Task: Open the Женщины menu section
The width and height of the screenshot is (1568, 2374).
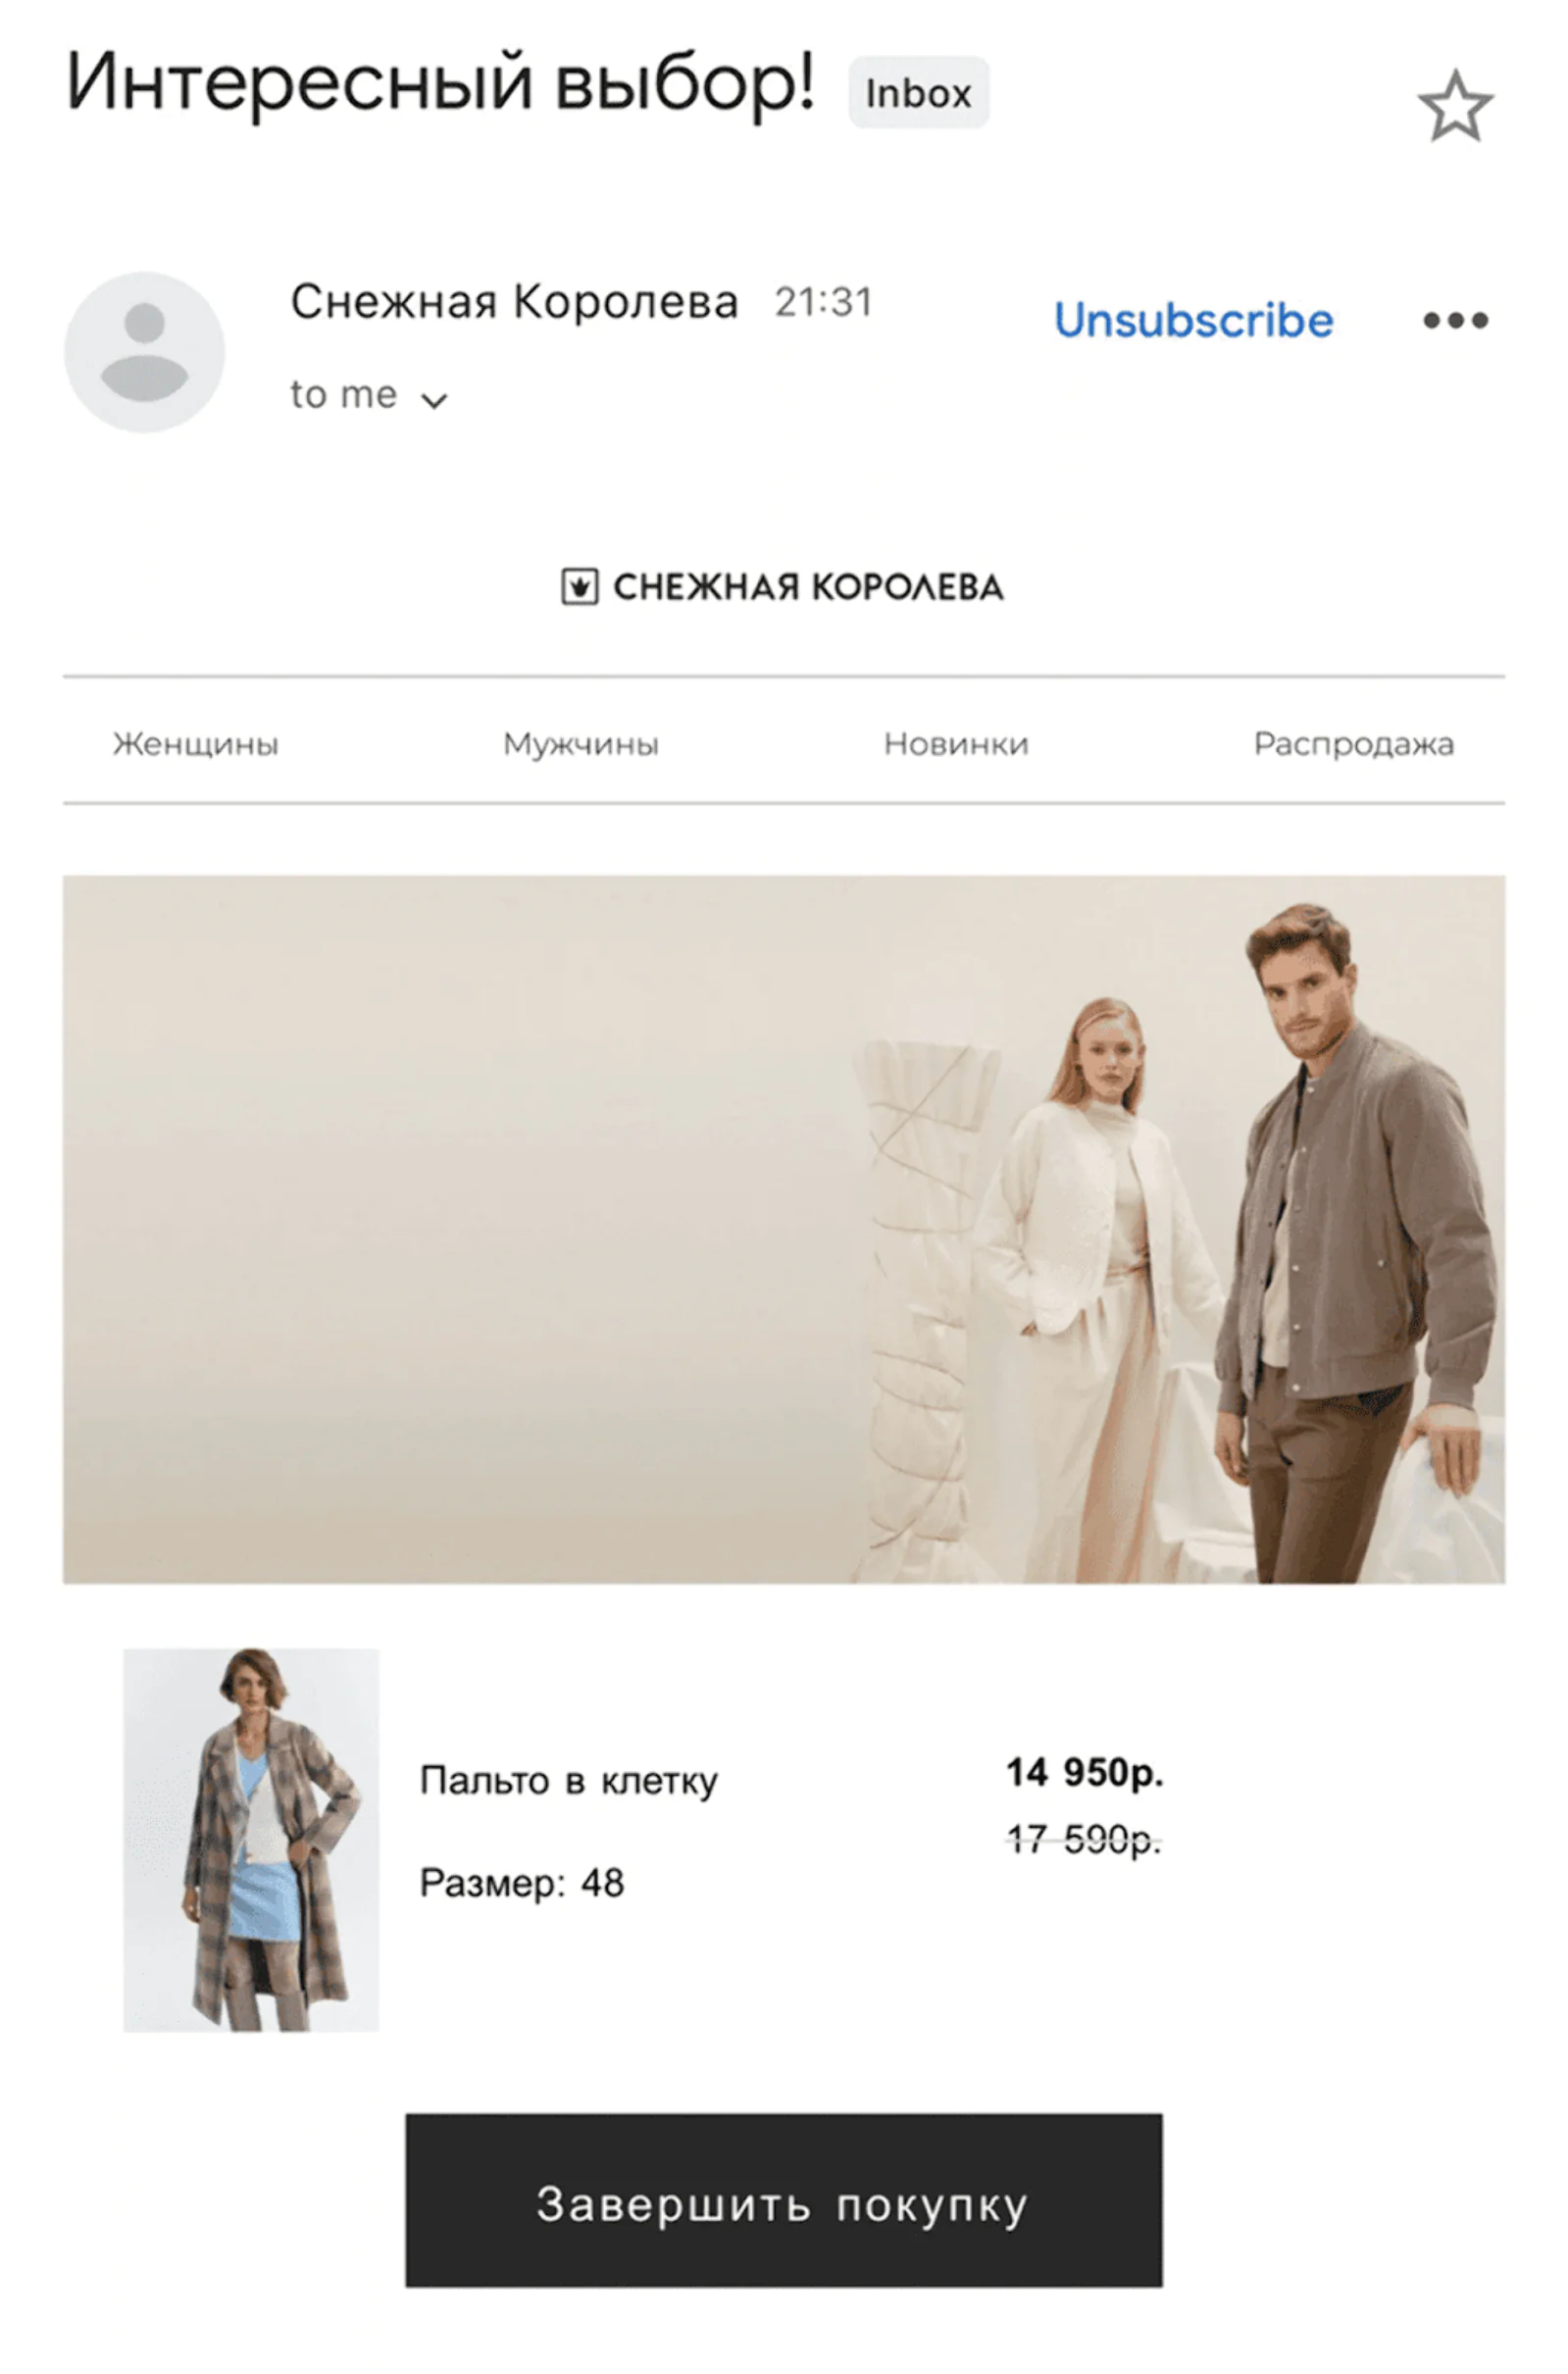Action: coord(196,744)
